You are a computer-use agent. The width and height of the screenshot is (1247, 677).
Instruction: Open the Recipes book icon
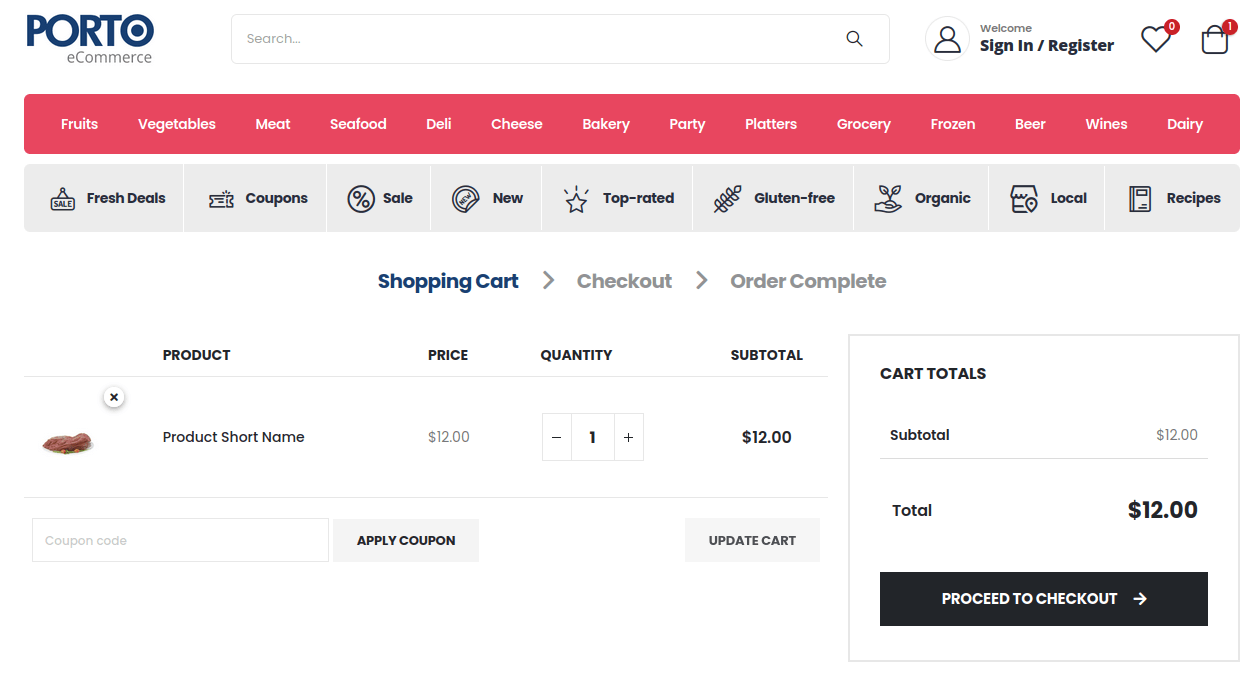1139,198
